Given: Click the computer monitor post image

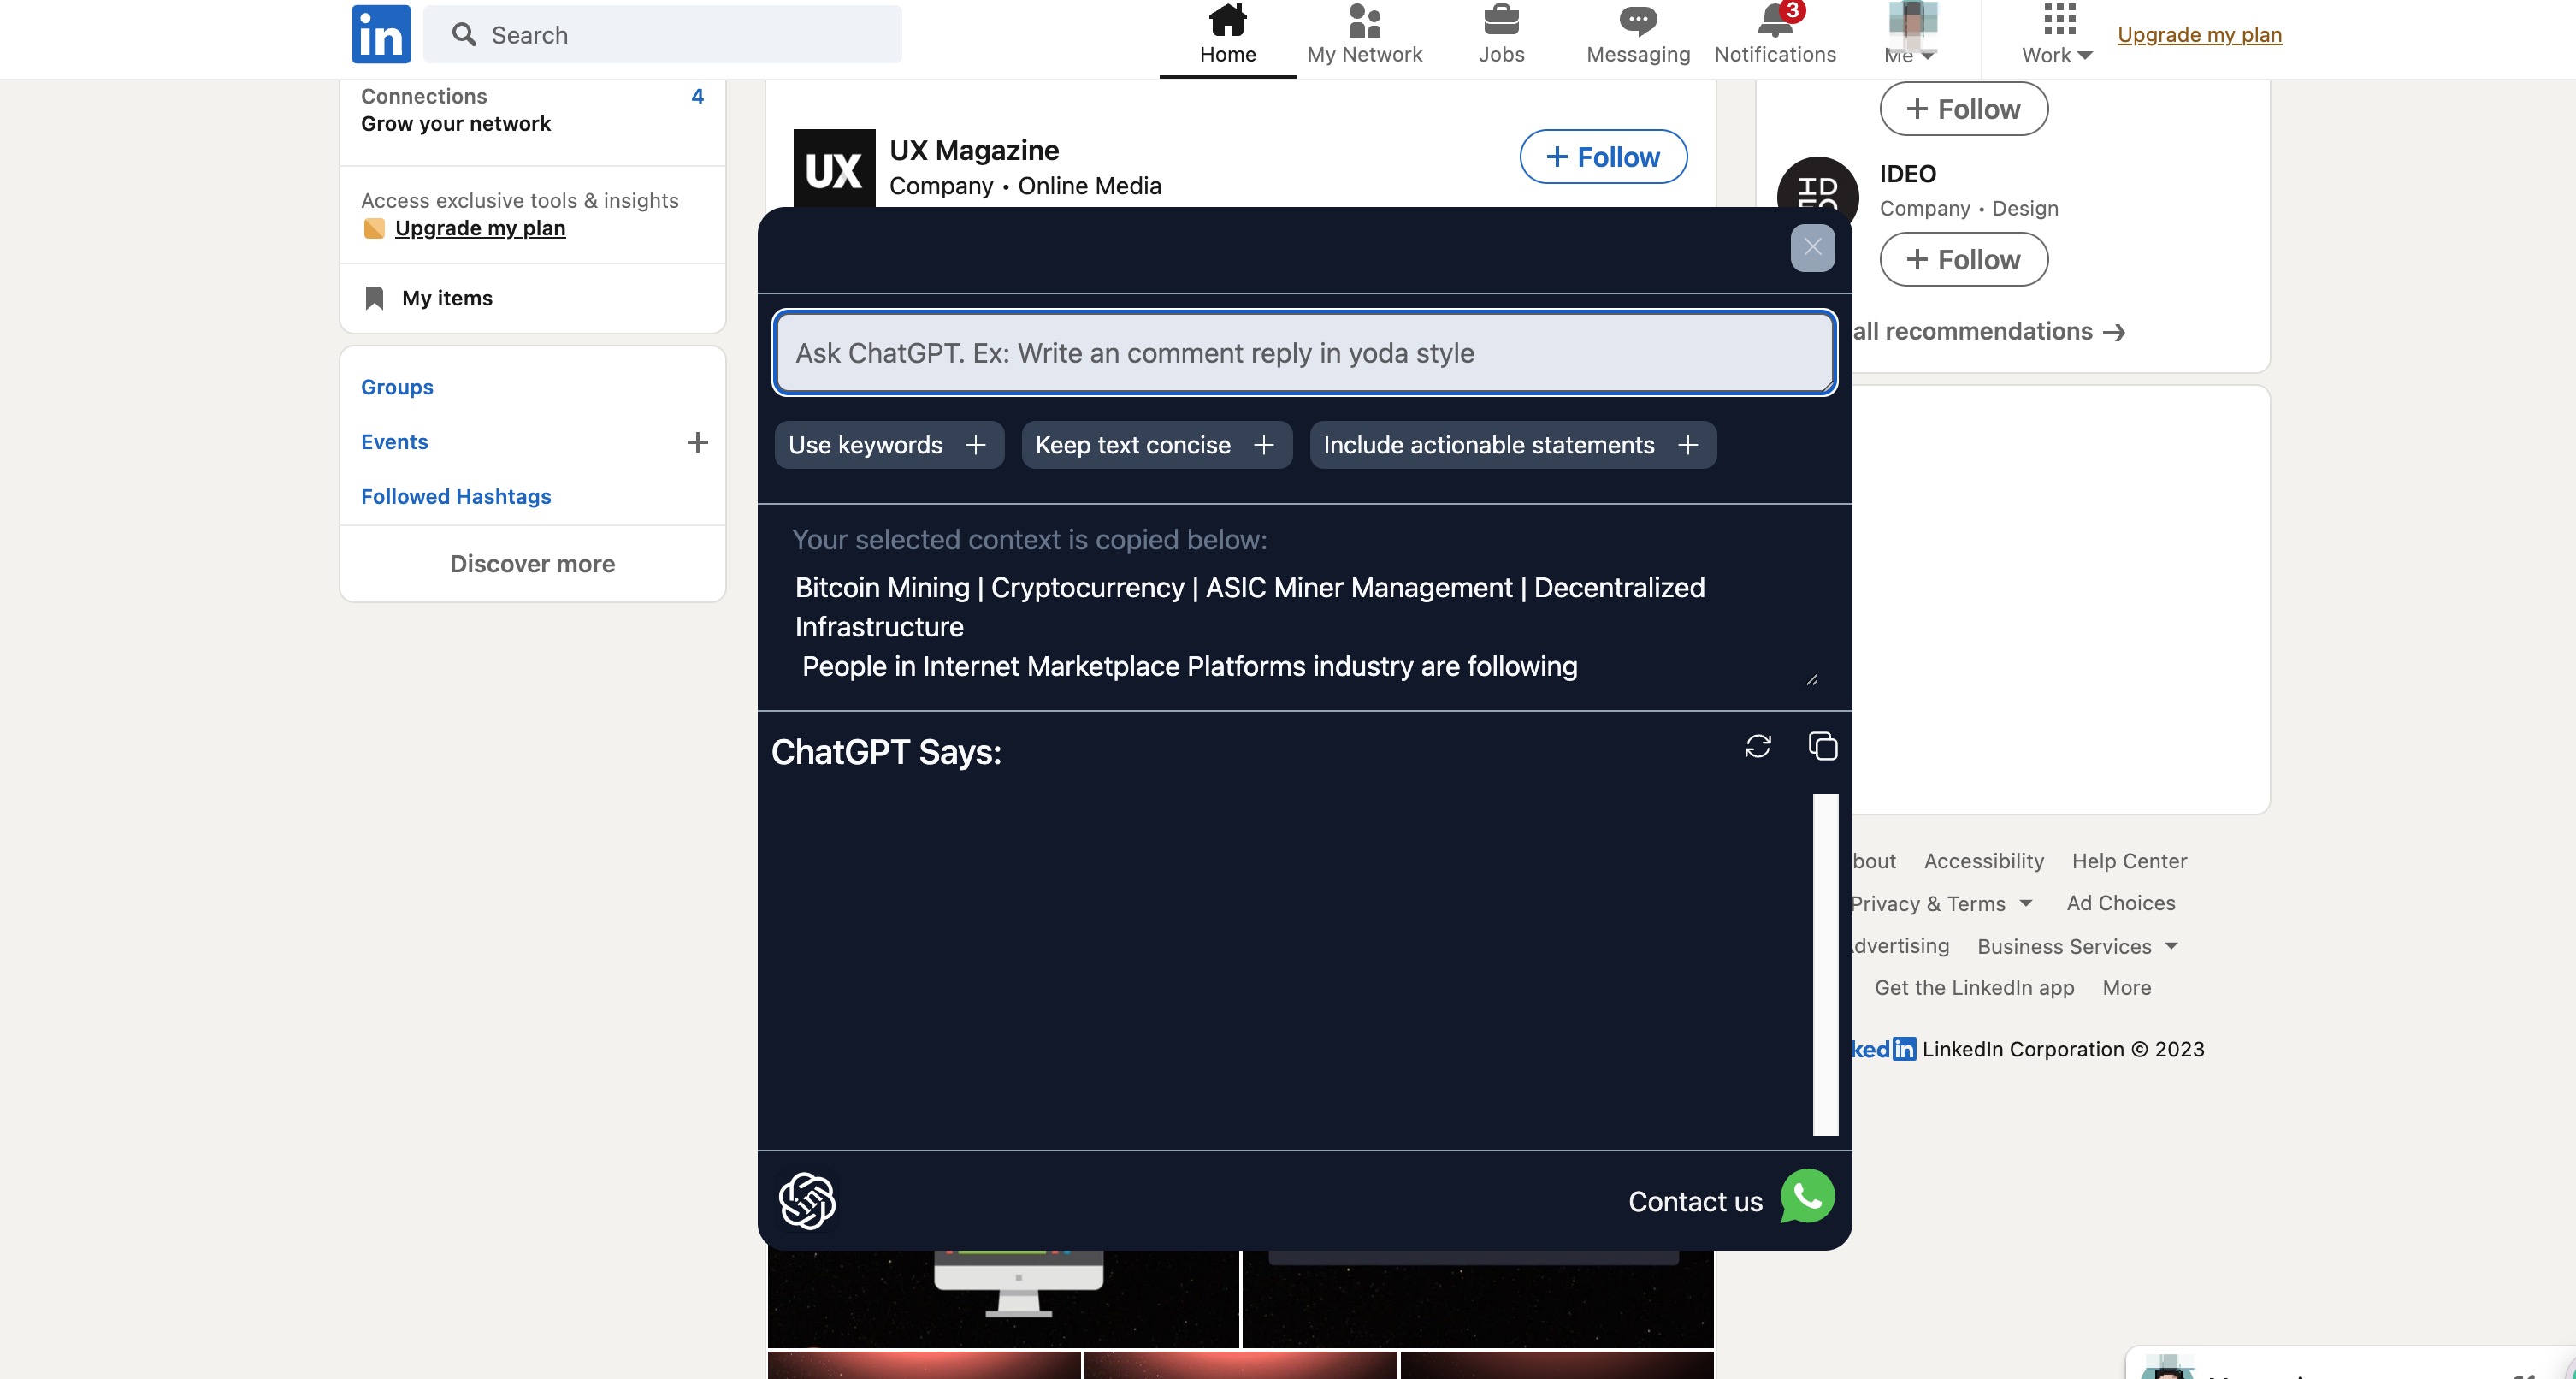Looking at the screenshot, I should 1003,1298.
